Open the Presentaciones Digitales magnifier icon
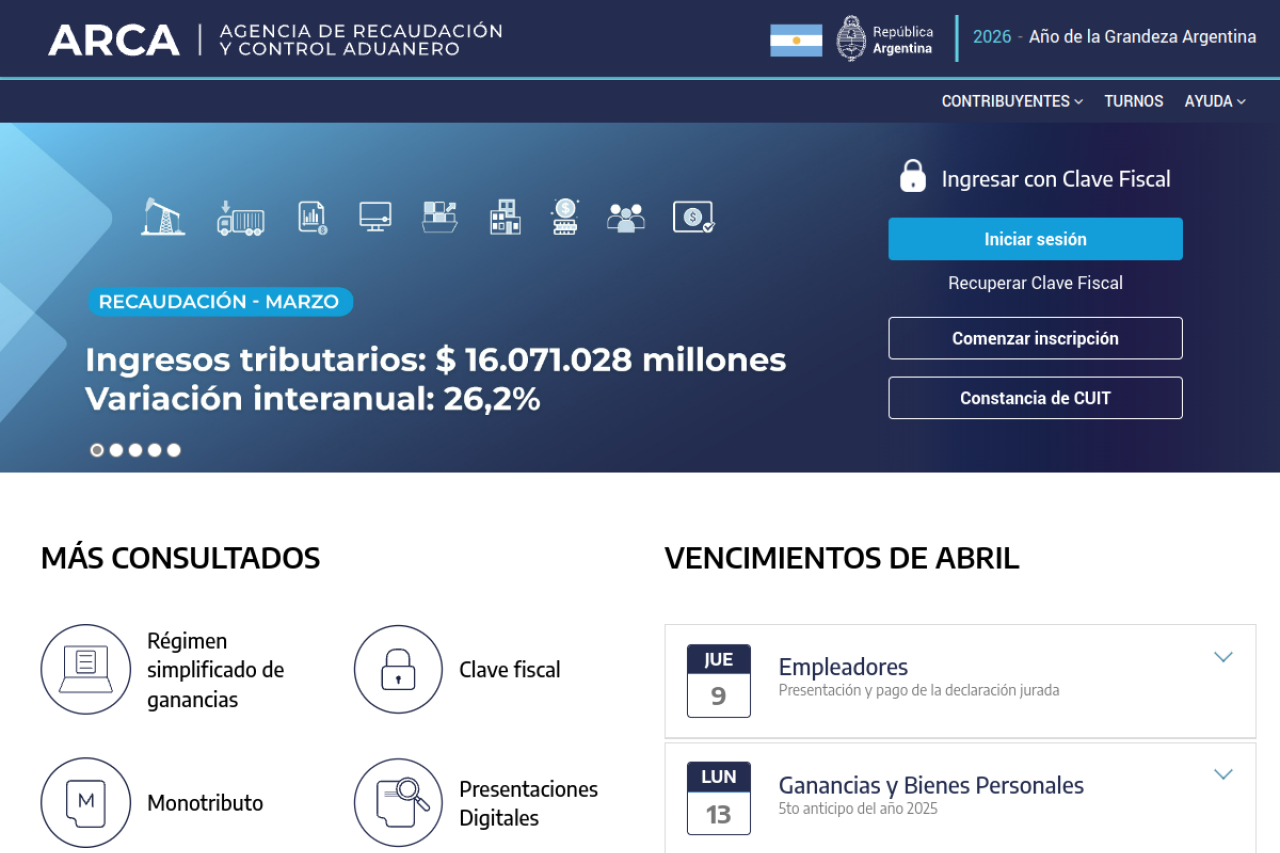This screenshot has height=853, width=1280. click(398, 802)
